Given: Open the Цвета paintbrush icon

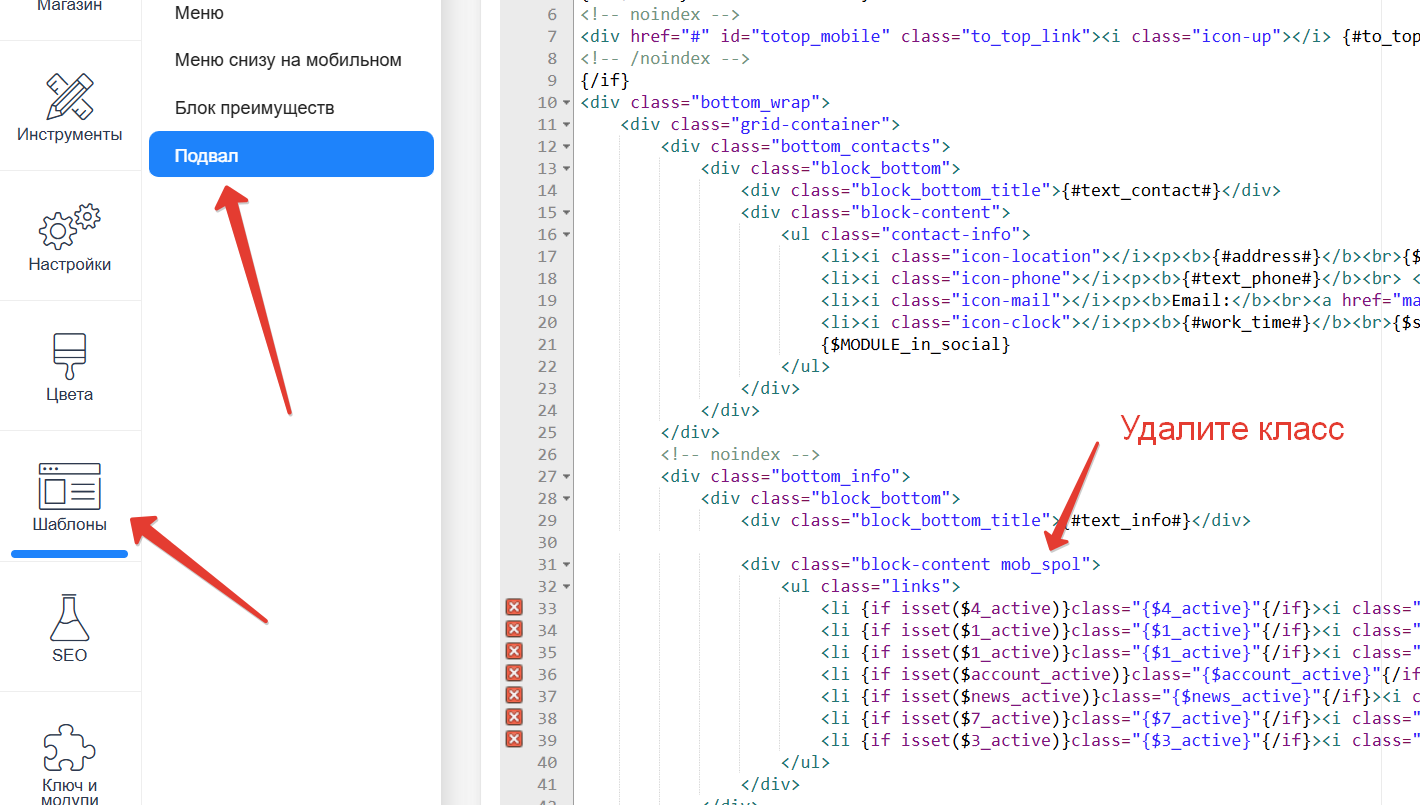Looking at the screenshot, I should tap(70, 357).
